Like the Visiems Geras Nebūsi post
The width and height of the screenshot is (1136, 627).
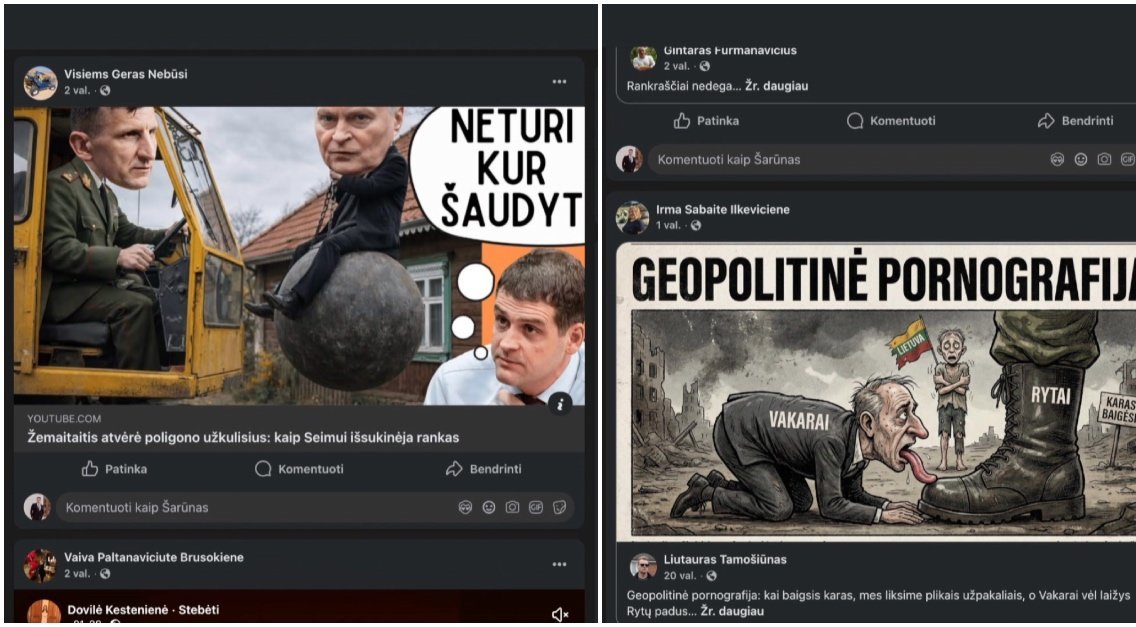tap(114, 469)
